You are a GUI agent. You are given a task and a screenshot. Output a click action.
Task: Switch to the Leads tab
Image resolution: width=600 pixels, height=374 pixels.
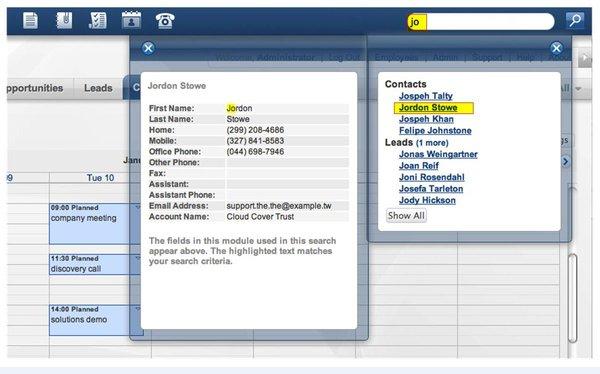click(98, 88)
